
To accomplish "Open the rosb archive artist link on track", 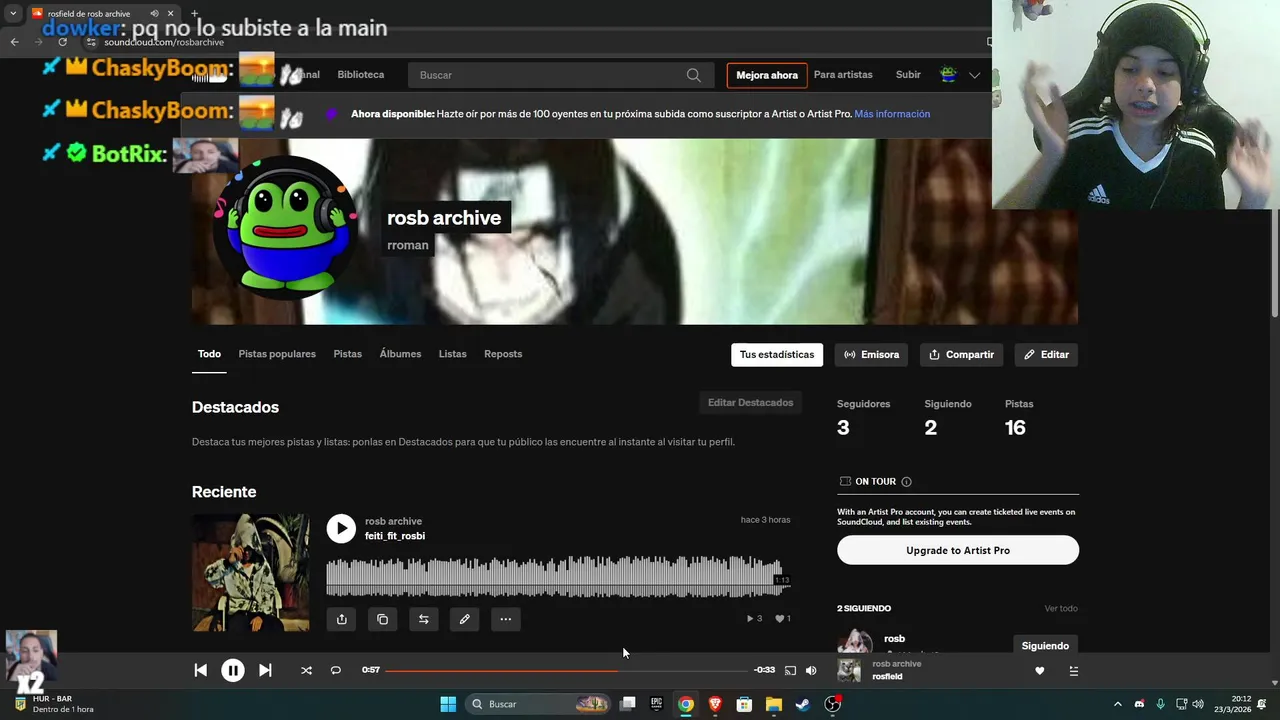I will [x=393, y=521].
